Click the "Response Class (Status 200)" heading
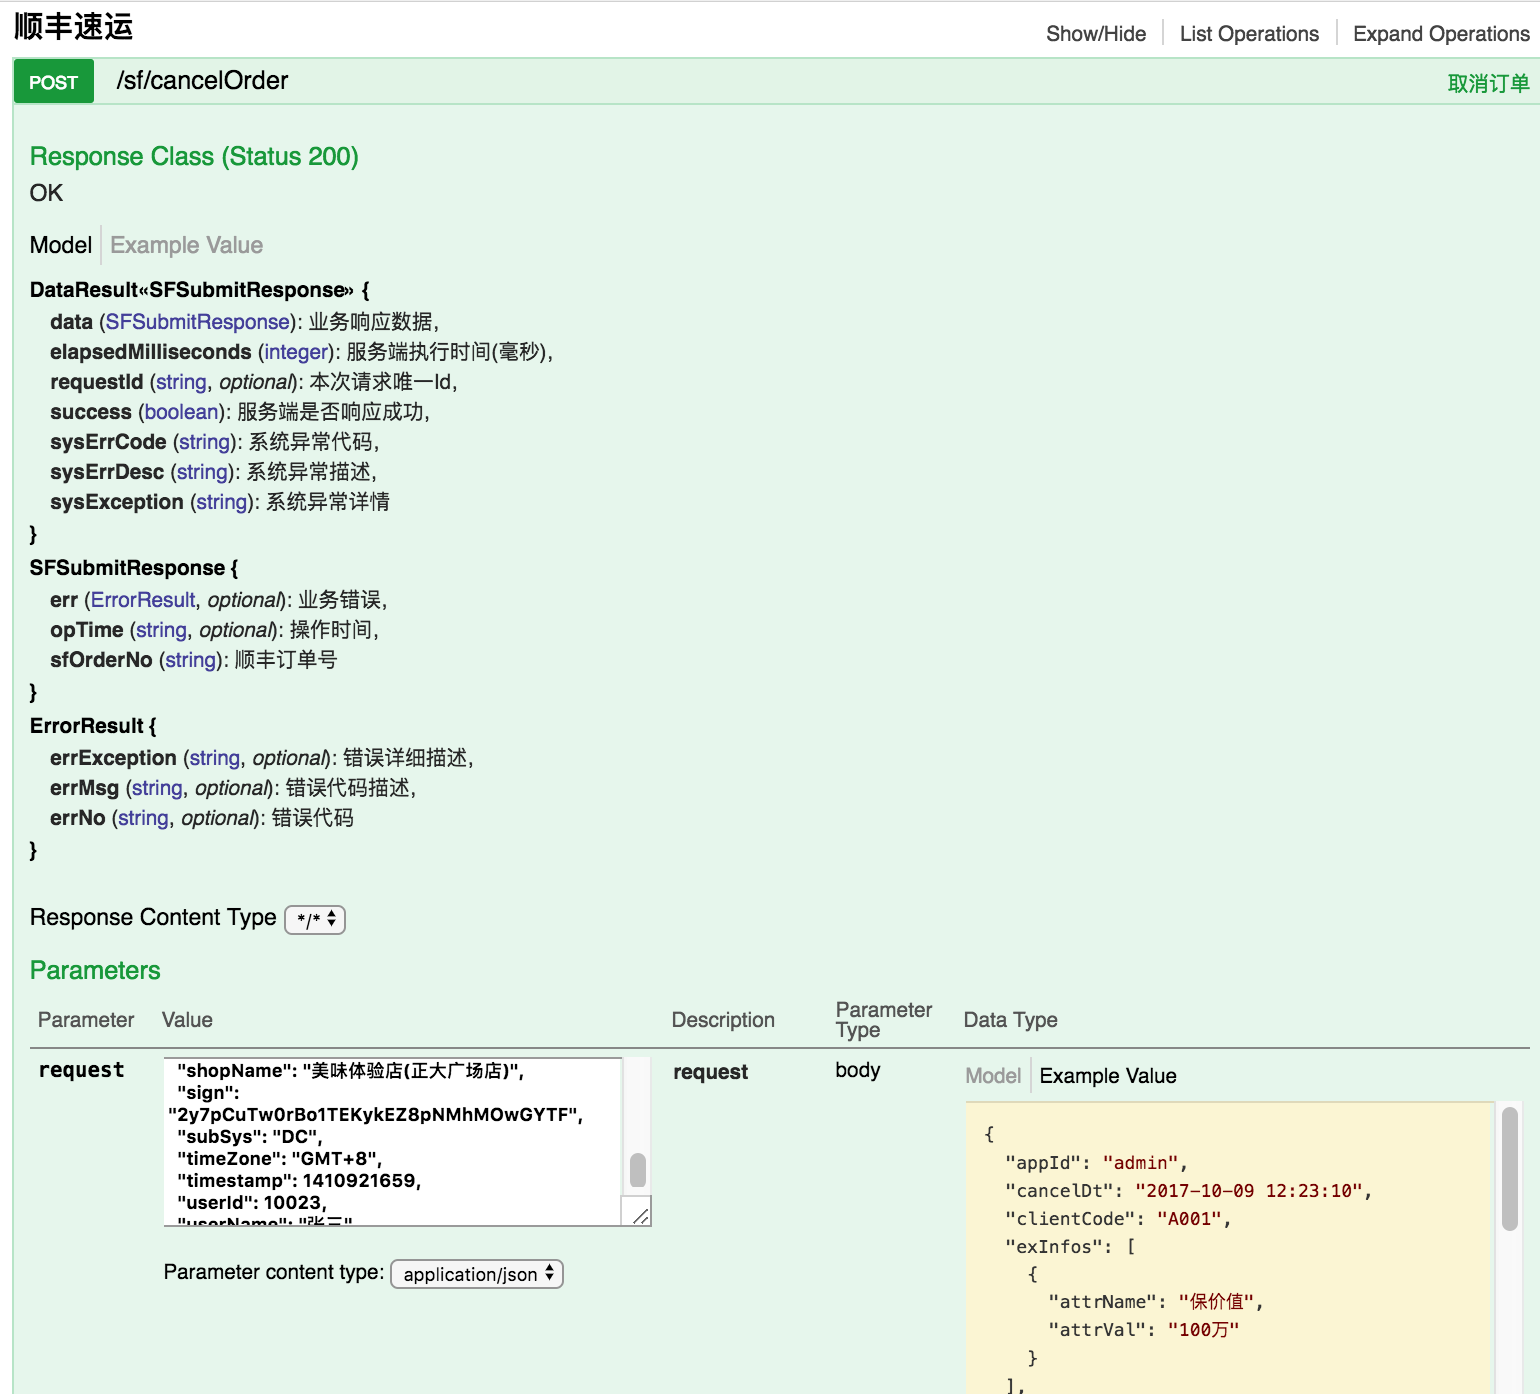This screenshot has width=1540, height=1394. point(194,157)
